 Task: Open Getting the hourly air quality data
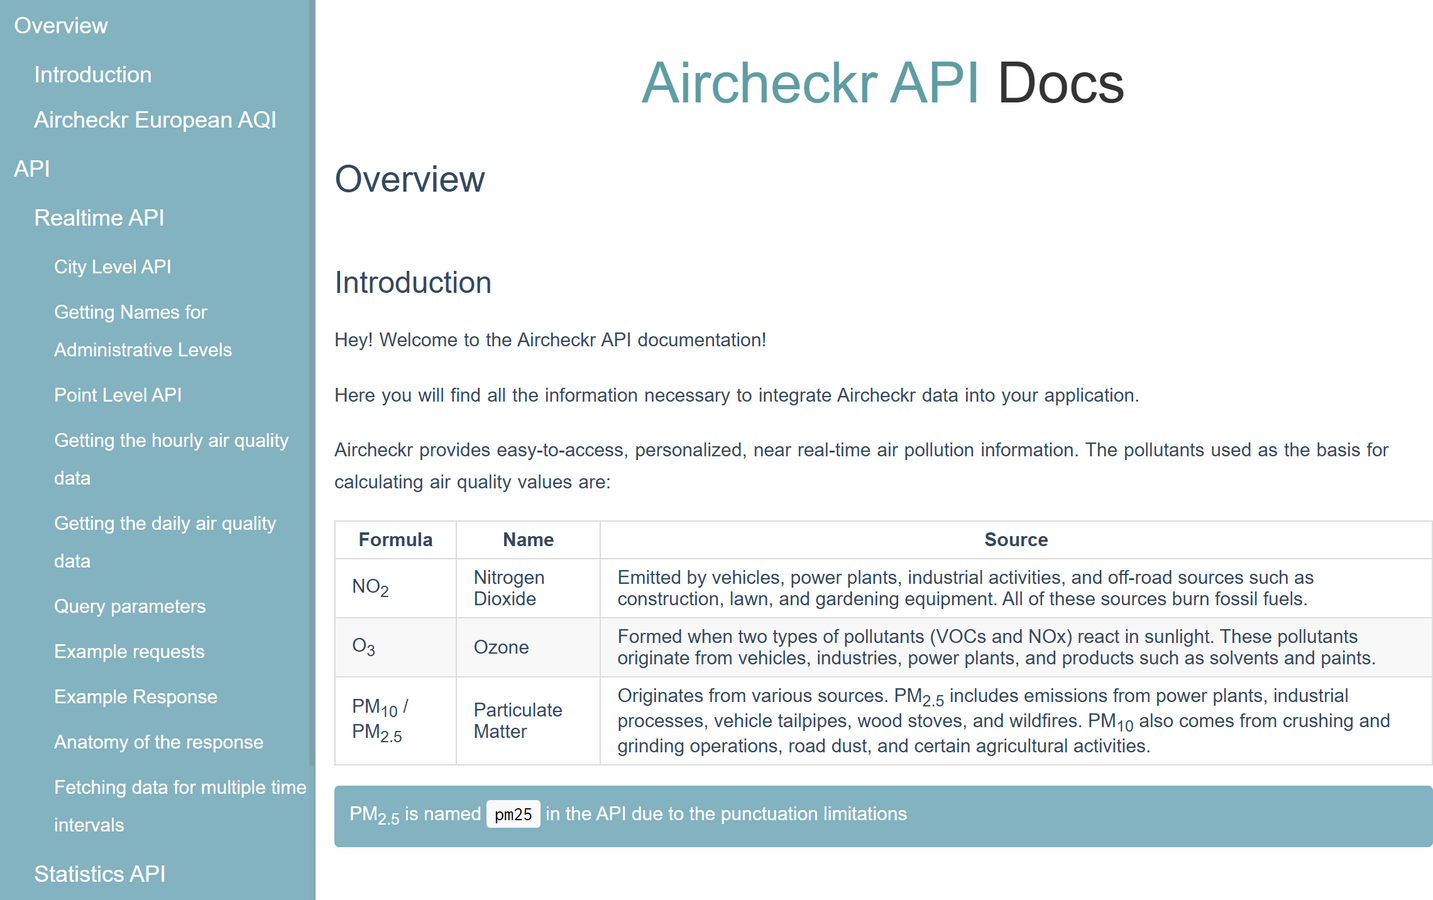[x=171, y=459]
